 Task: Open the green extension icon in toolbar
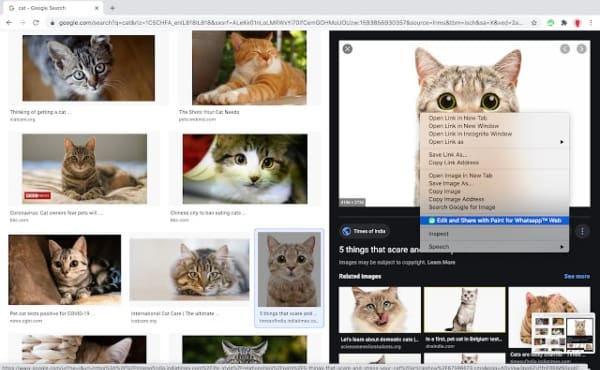click(551, 23)
